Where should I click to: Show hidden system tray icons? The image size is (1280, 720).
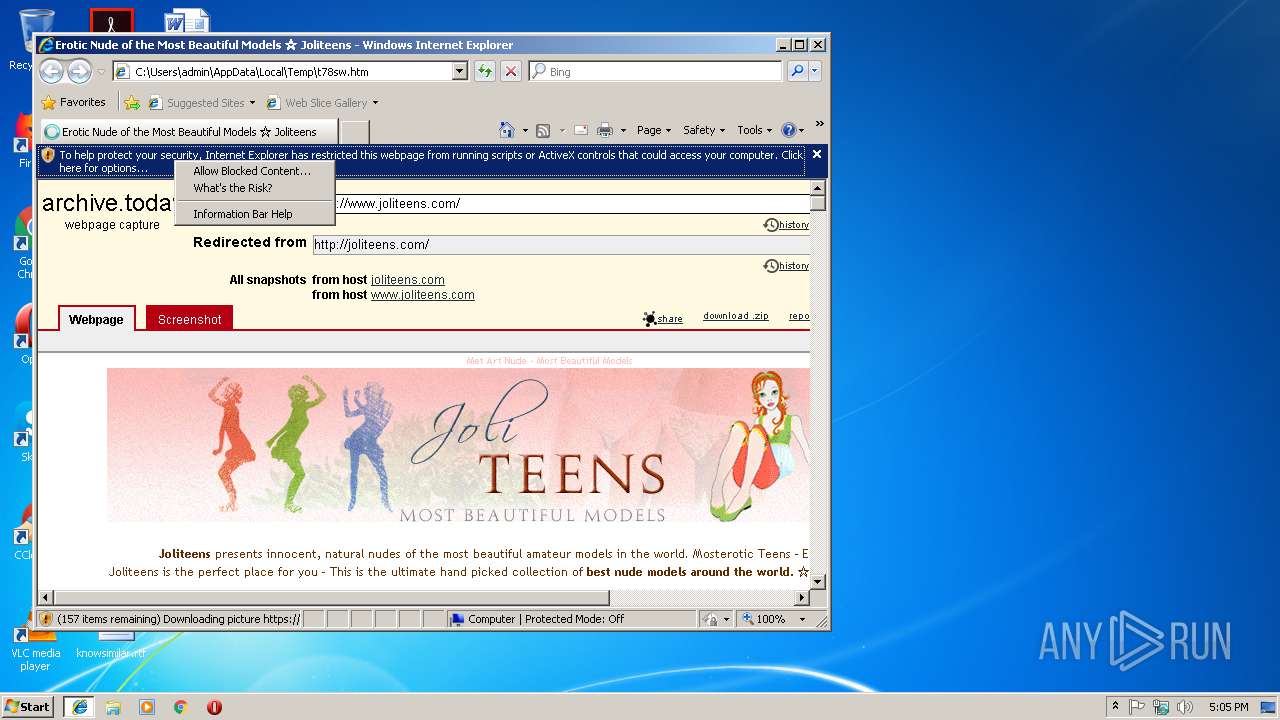tap(1115, 706)
